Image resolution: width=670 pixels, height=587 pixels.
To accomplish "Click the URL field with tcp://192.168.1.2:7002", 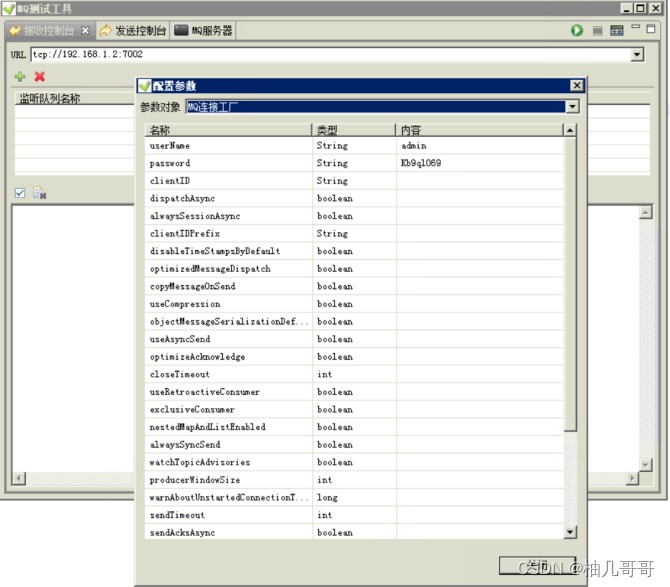I will pyautogui.click(x=331, y=55).
